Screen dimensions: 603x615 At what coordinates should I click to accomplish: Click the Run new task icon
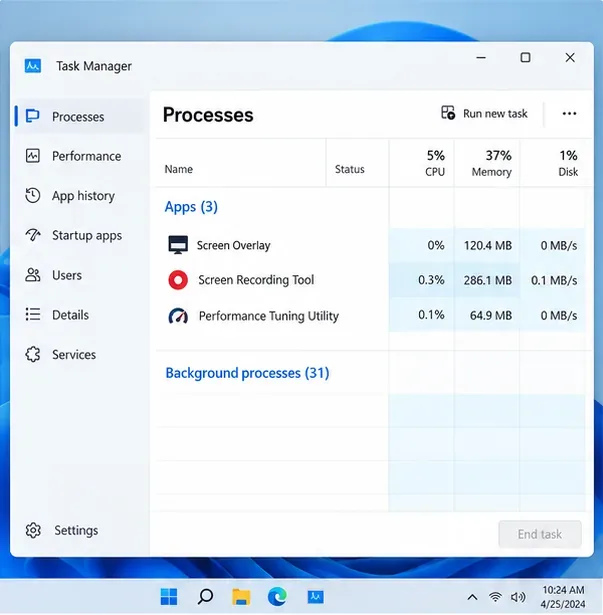pyautogui.click(x=448, y=113)
